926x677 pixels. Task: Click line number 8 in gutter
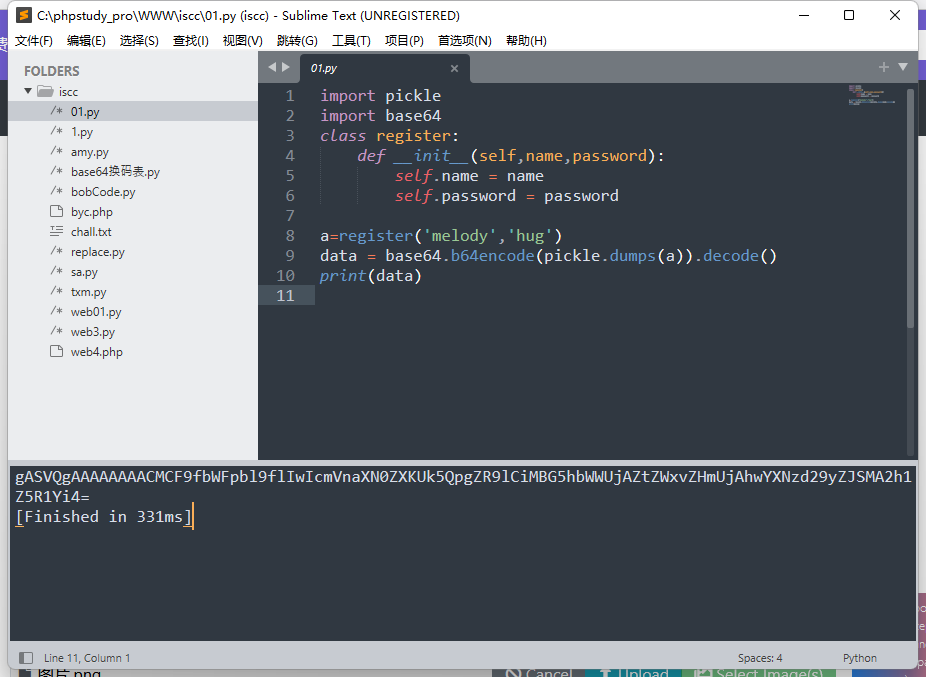[290, 236]
